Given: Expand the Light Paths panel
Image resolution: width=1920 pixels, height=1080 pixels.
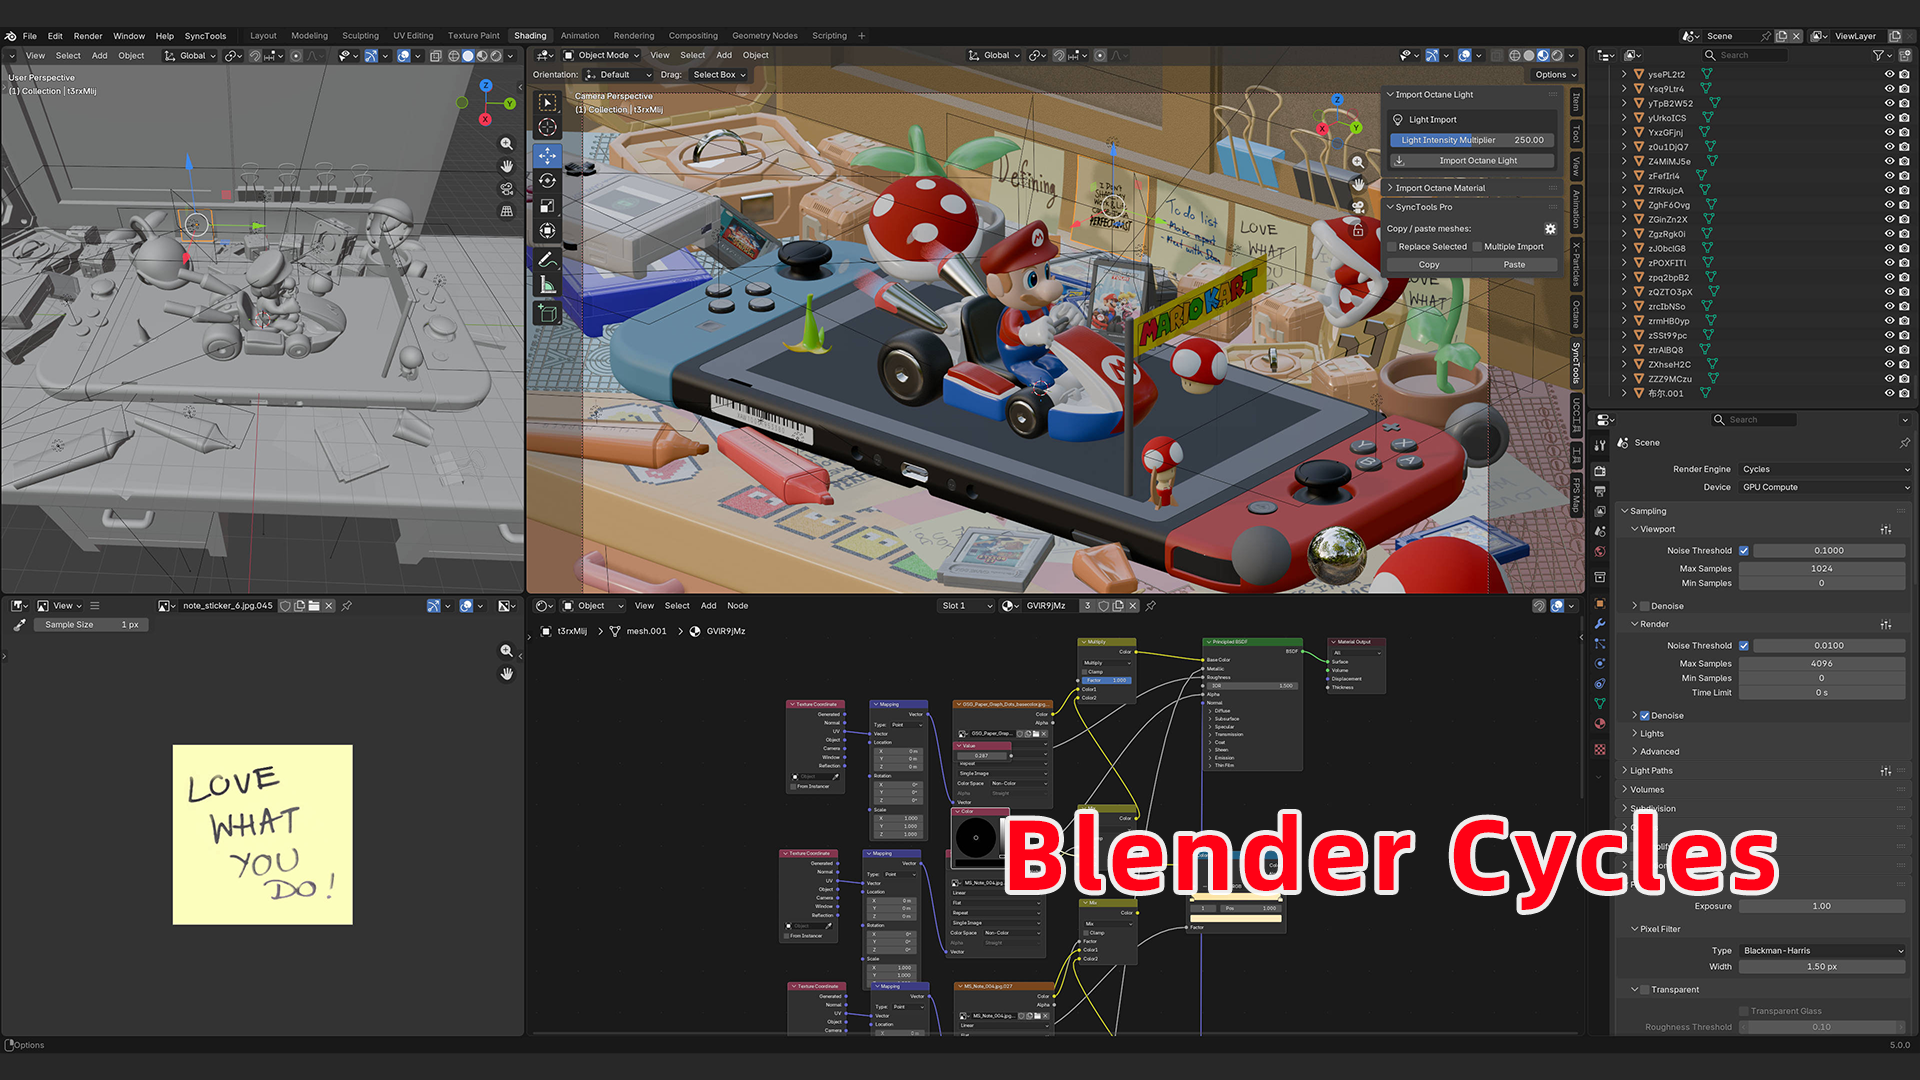Looking at the screenshot, I should point(1651,771).
